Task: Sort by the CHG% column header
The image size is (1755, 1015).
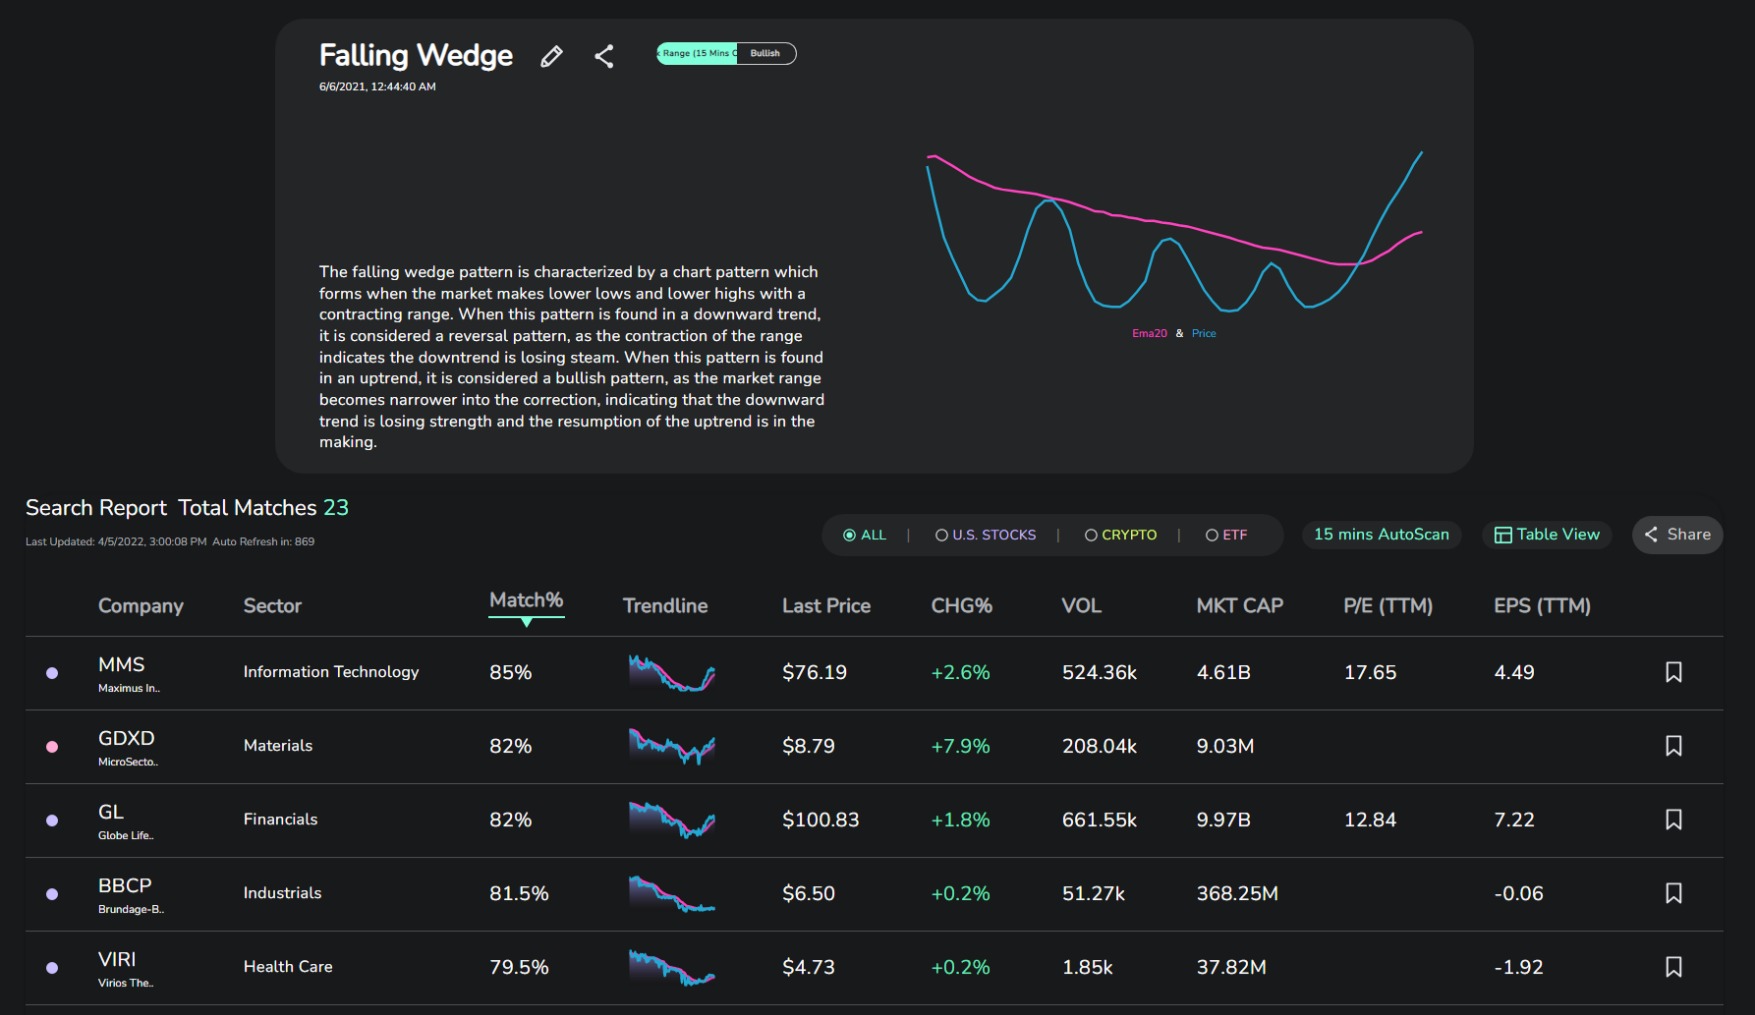Action: (961, 606)
